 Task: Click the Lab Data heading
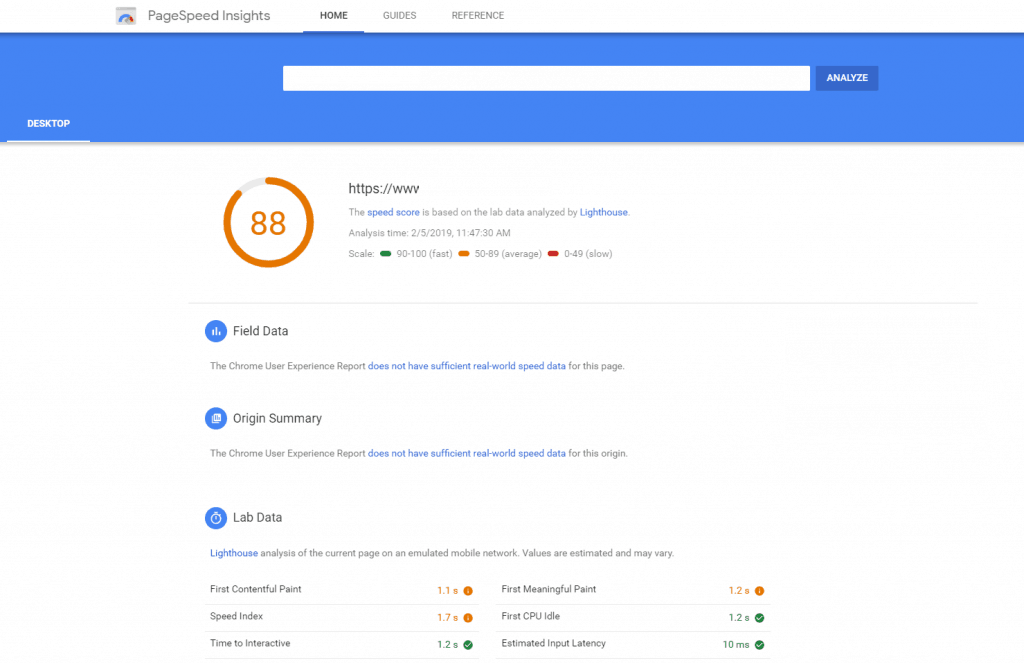pos(257,518)
